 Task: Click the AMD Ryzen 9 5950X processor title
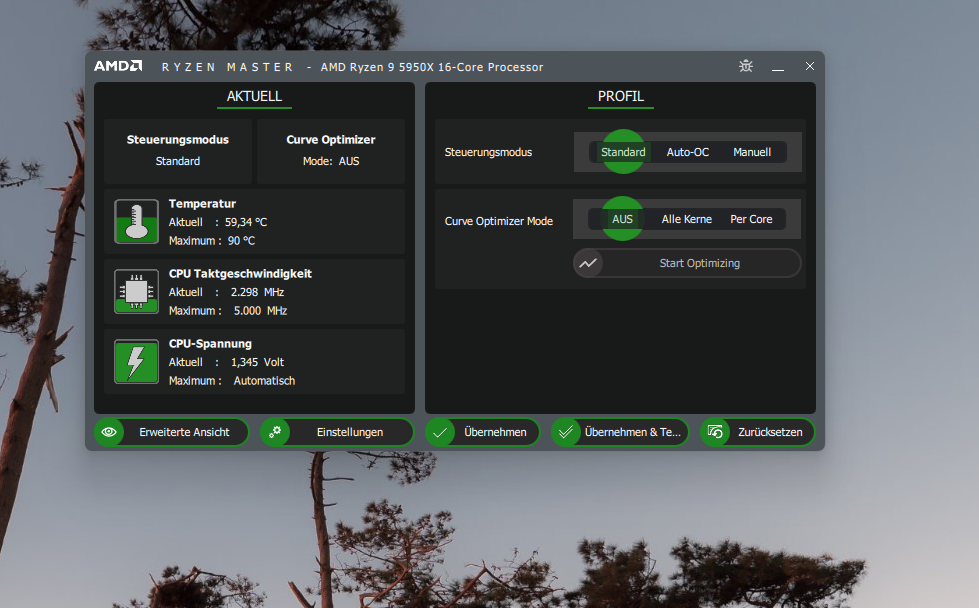click(432, 67)
